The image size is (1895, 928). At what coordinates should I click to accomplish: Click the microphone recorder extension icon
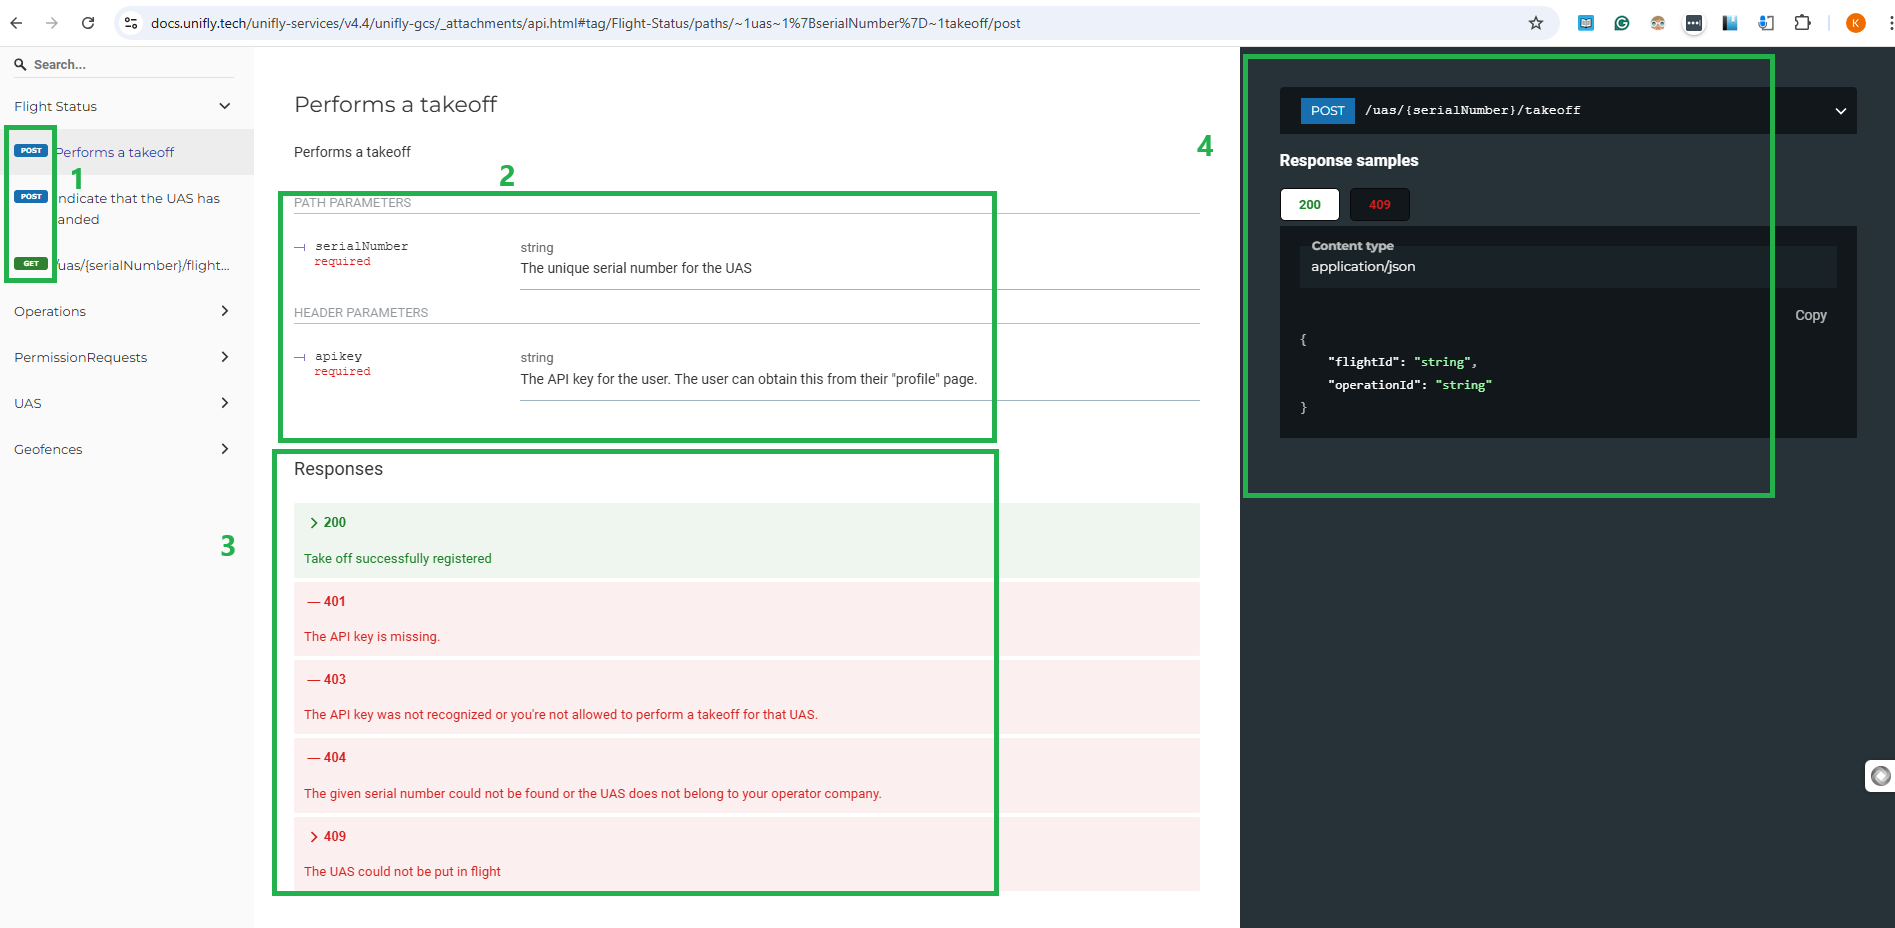pos(1766,22)
